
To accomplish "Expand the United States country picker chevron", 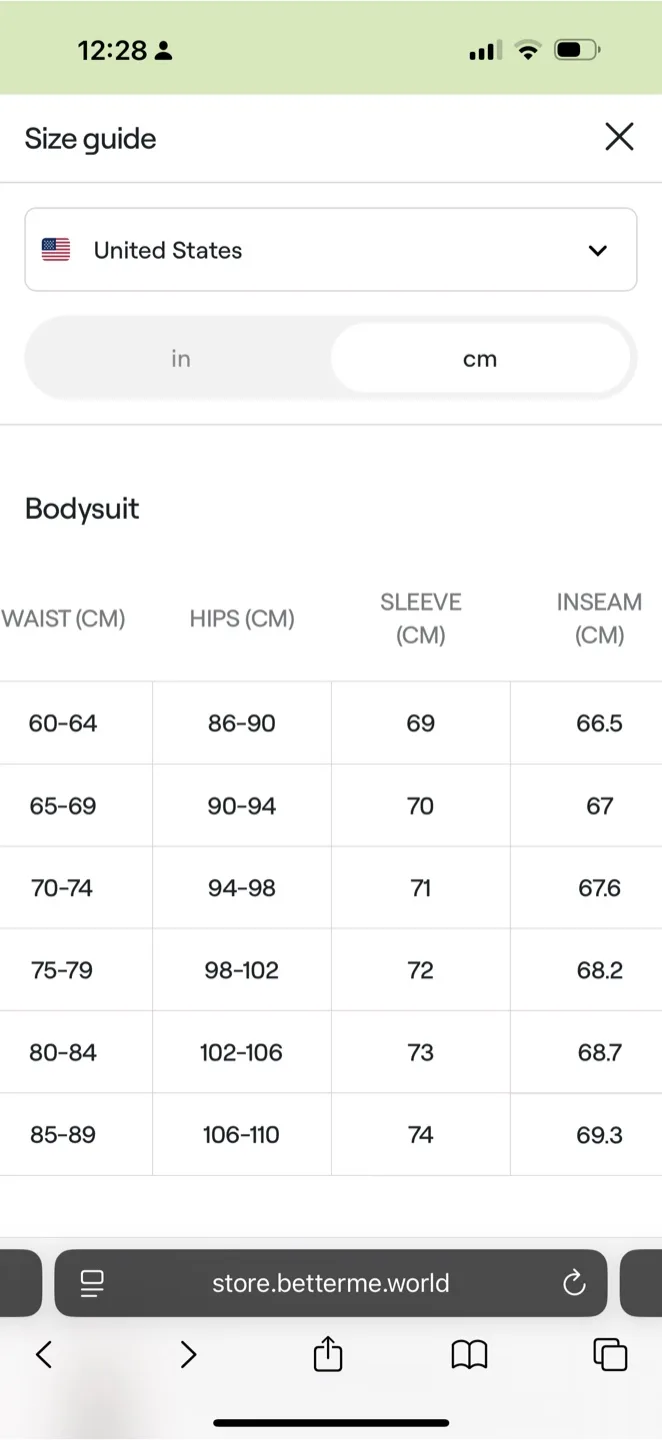I will [x=597, y=250].
